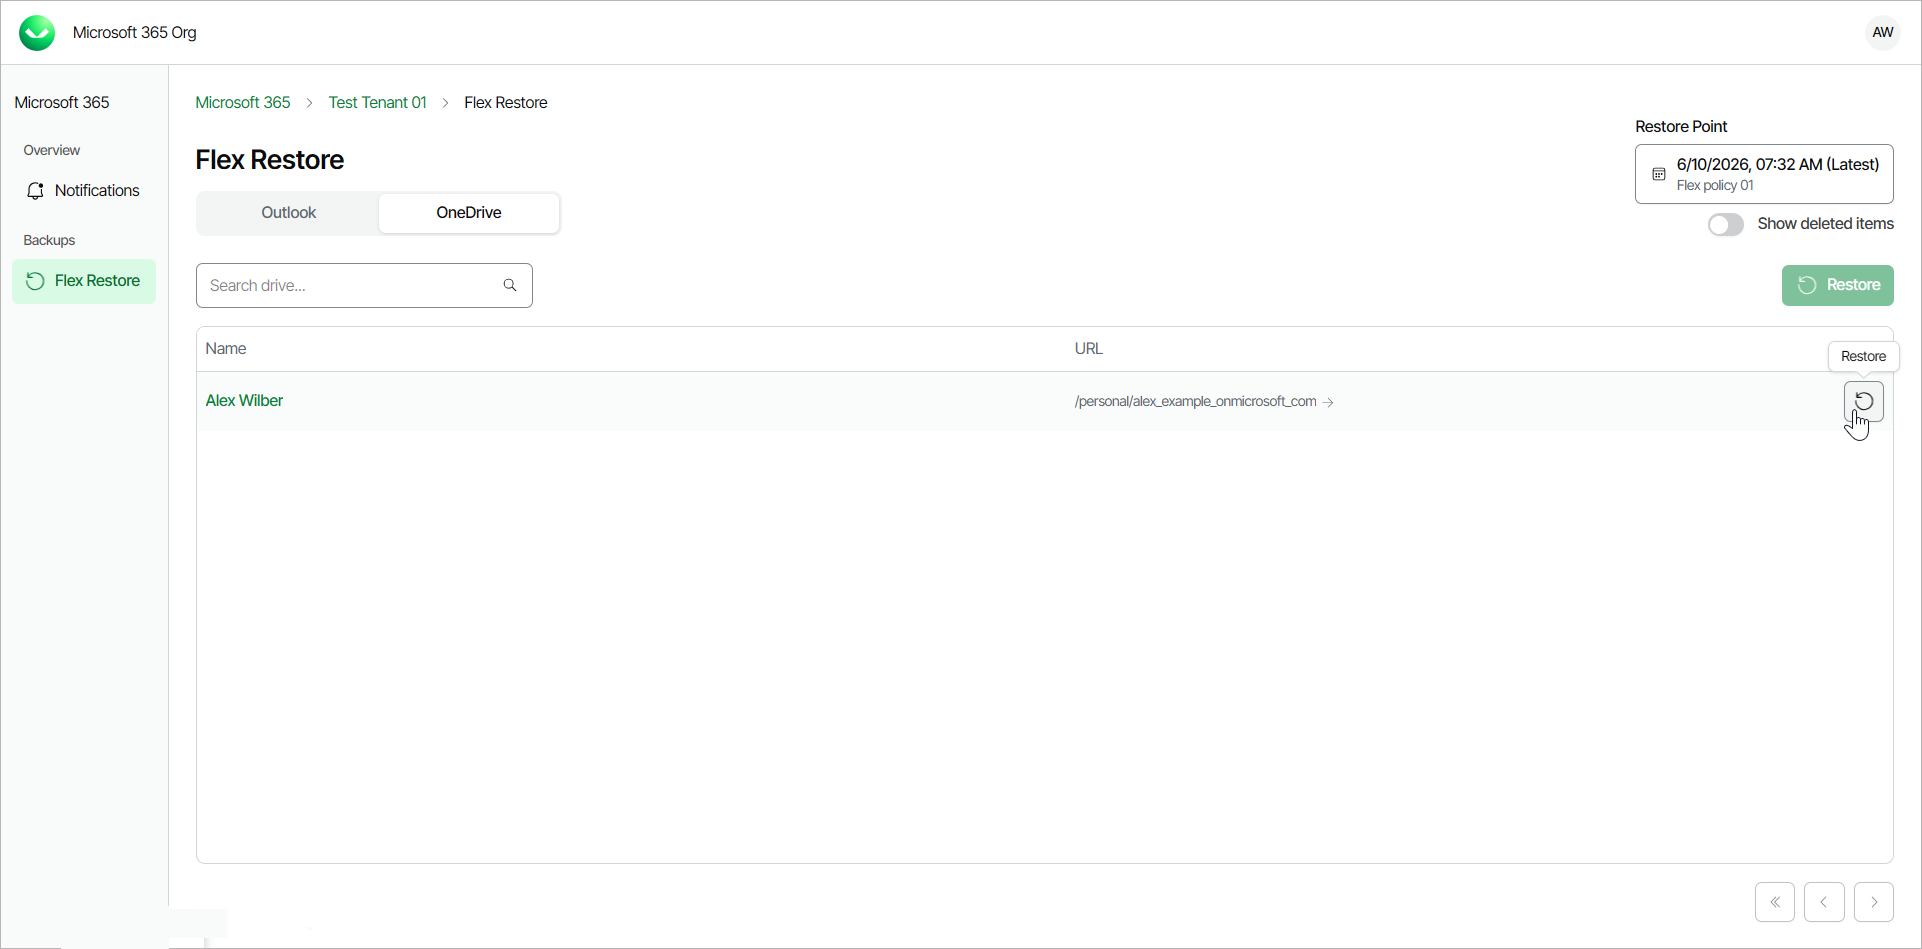Click the Flex Restore sidebar icon
The height and width of the screenshot is (949, 1922).
(x=35, y=281)
